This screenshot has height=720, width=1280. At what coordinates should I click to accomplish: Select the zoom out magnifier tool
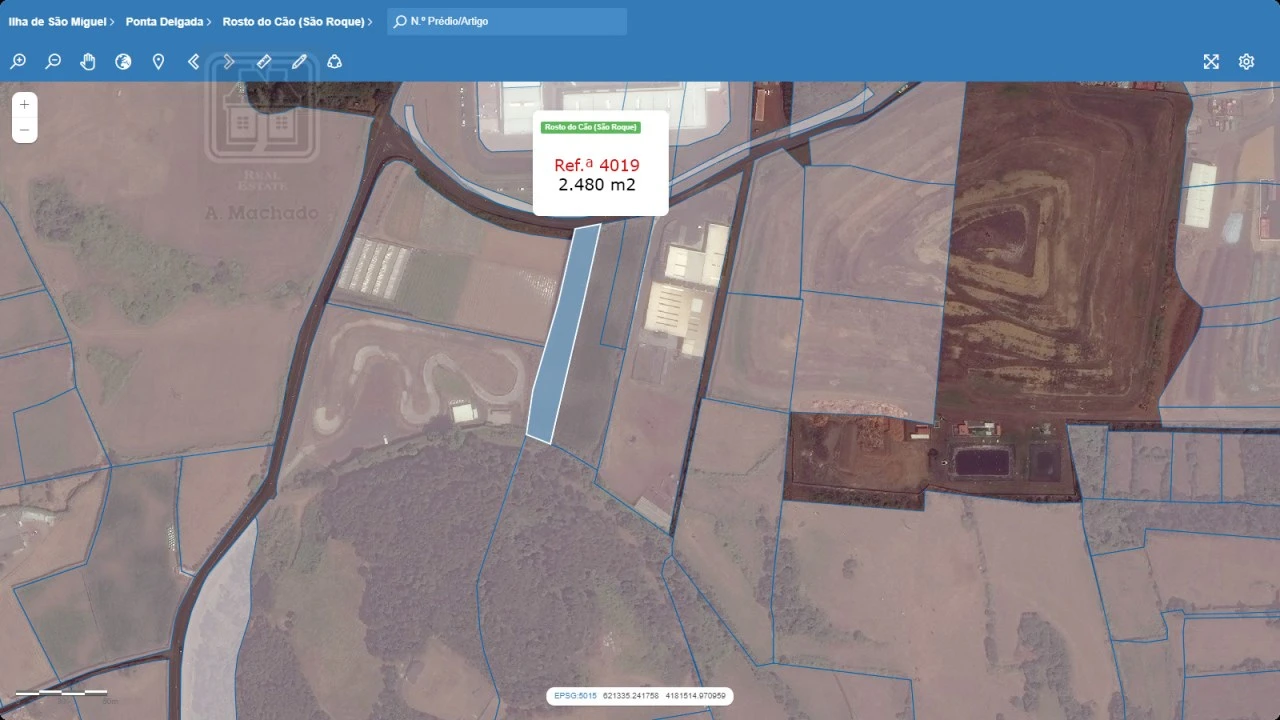click(x=53, y=62)
